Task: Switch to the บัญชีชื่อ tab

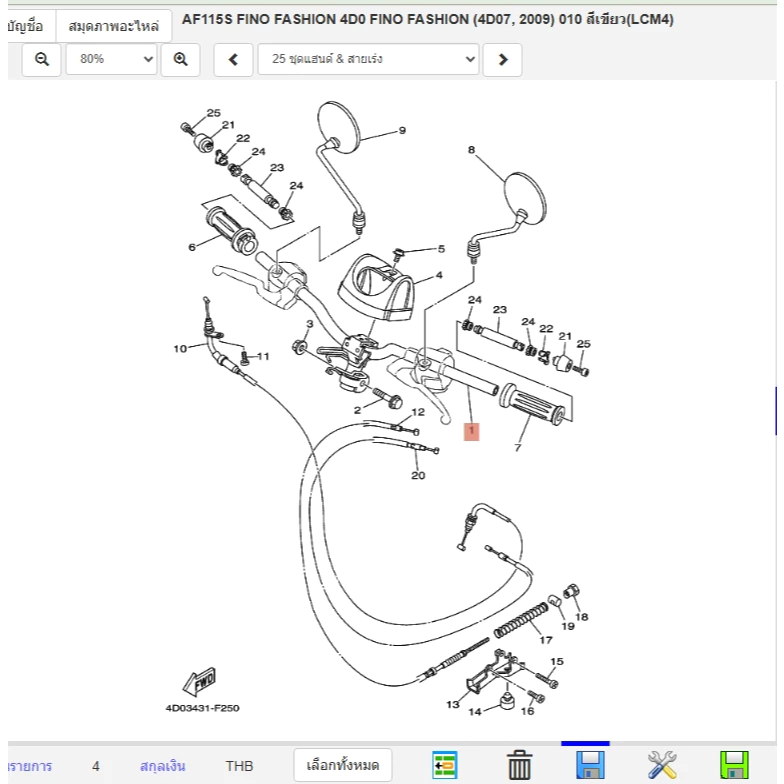Action: click(25, 26)
